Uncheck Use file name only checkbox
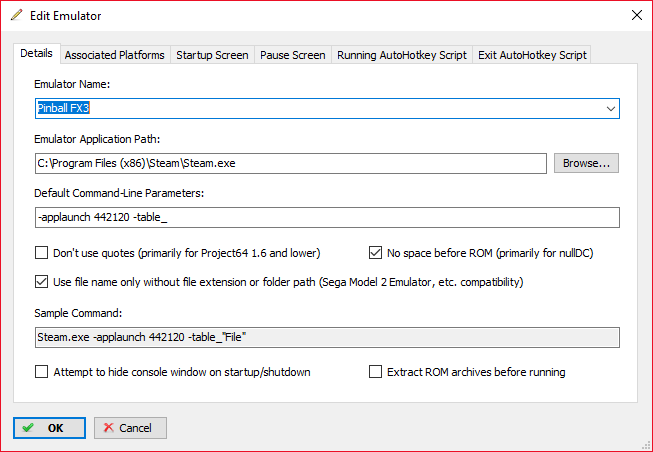The width and height of the screenshot is (653, 452). point(41,282)
